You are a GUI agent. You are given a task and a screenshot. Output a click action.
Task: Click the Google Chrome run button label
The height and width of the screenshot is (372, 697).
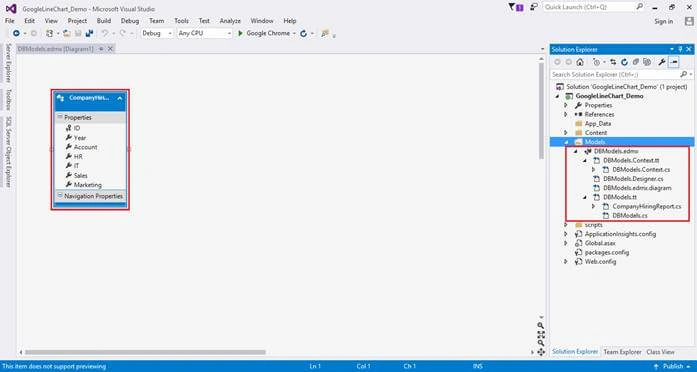click(268, 33)
